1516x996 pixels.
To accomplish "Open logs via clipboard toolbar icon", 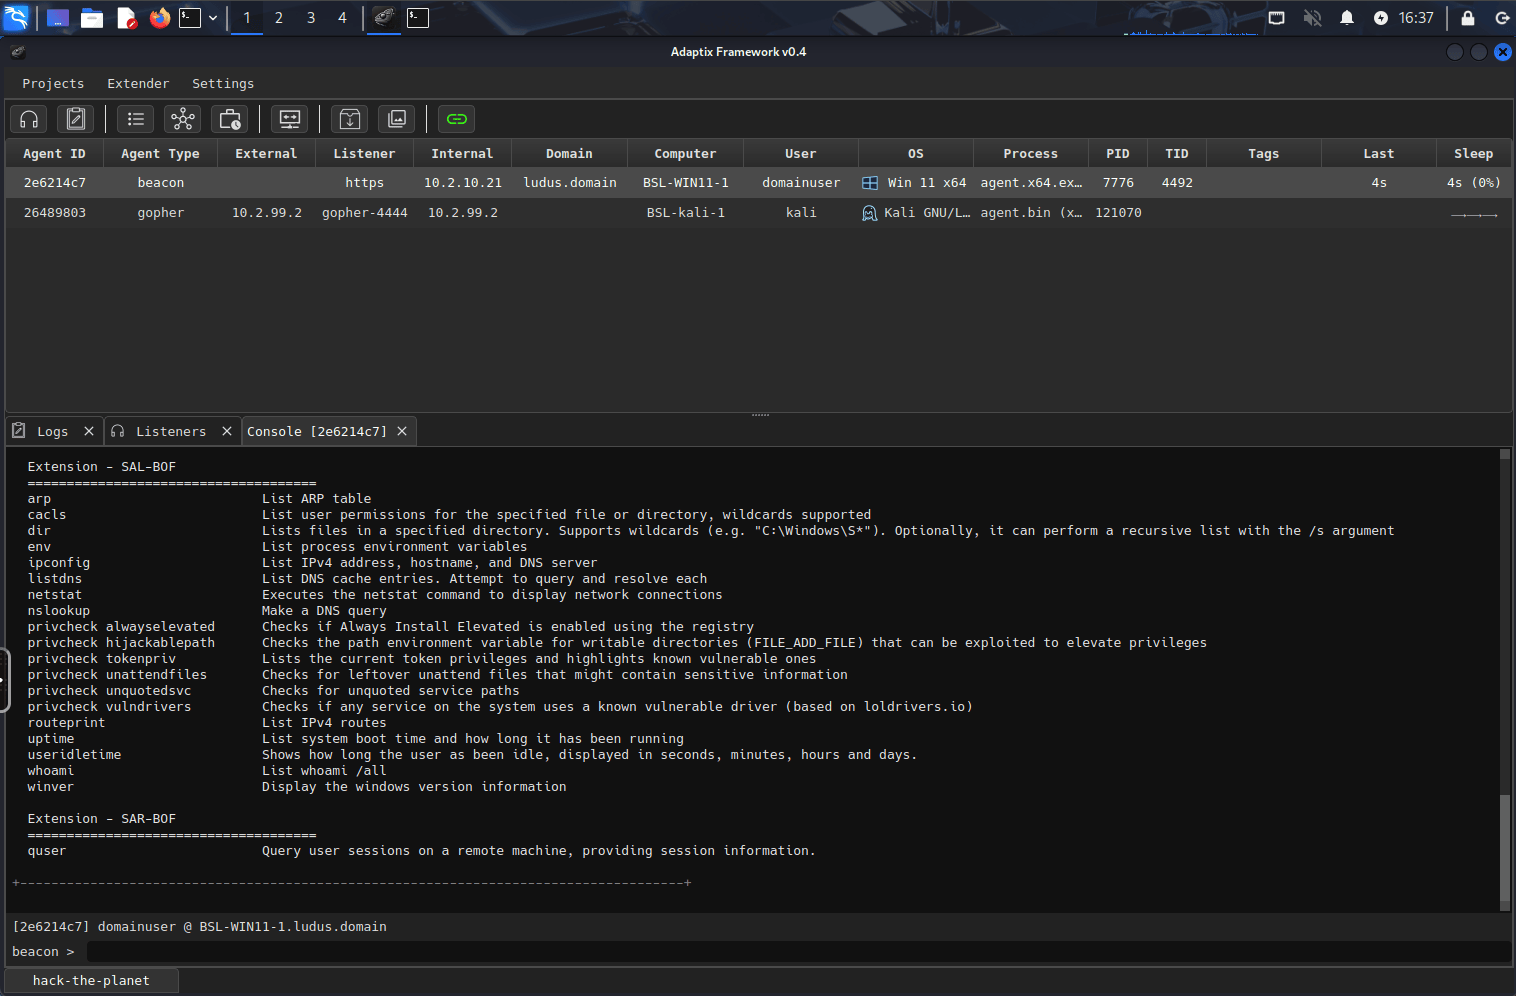I will point(76,119).
